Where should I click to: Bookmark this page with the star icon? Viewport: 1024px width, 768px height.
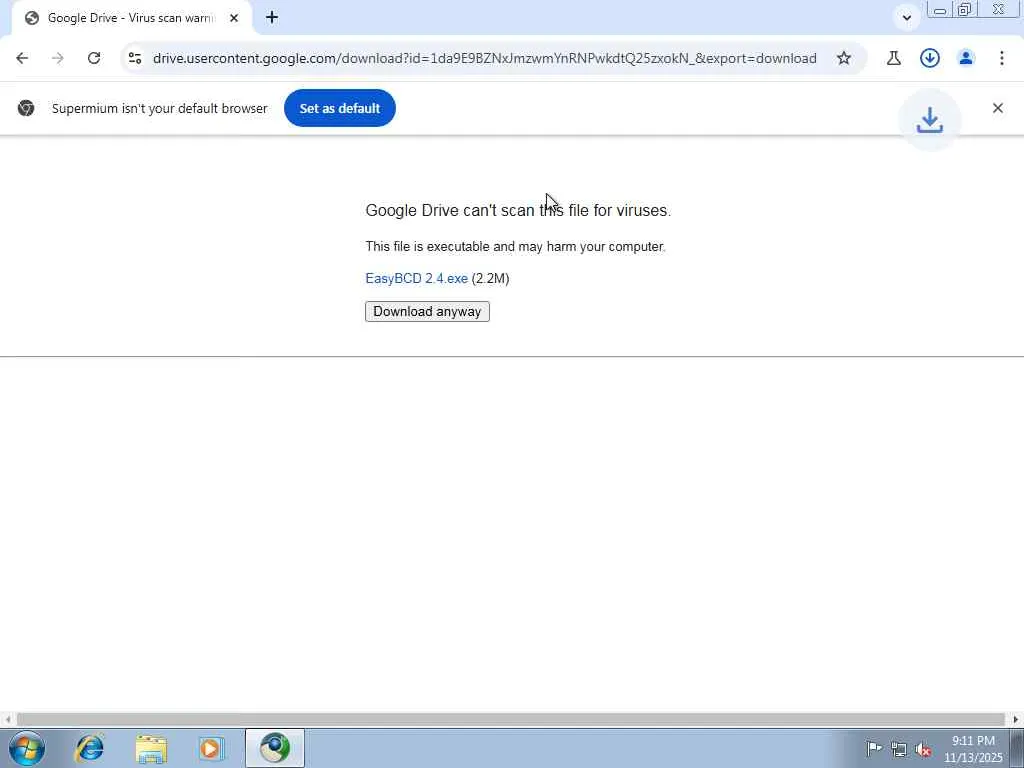[844, 58]
